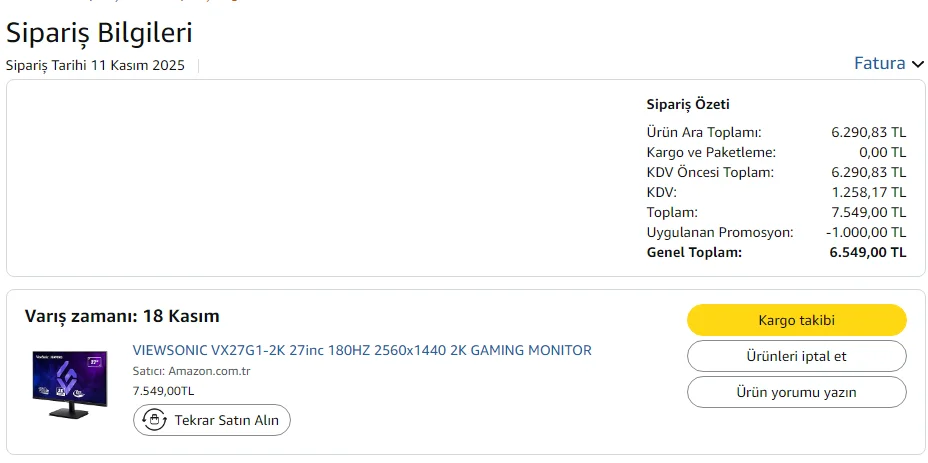Click the Ürünleri iptal et button

click(x=796, y=356)
